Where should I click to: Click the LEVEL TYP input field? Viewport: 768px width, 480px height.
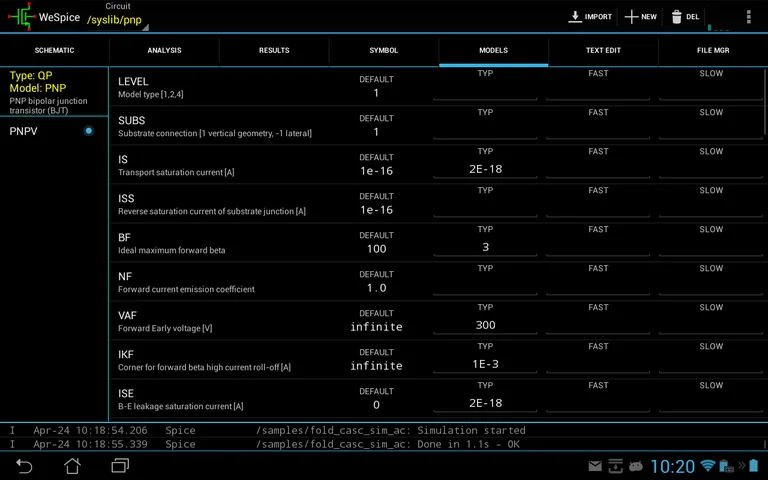(485, 90)
